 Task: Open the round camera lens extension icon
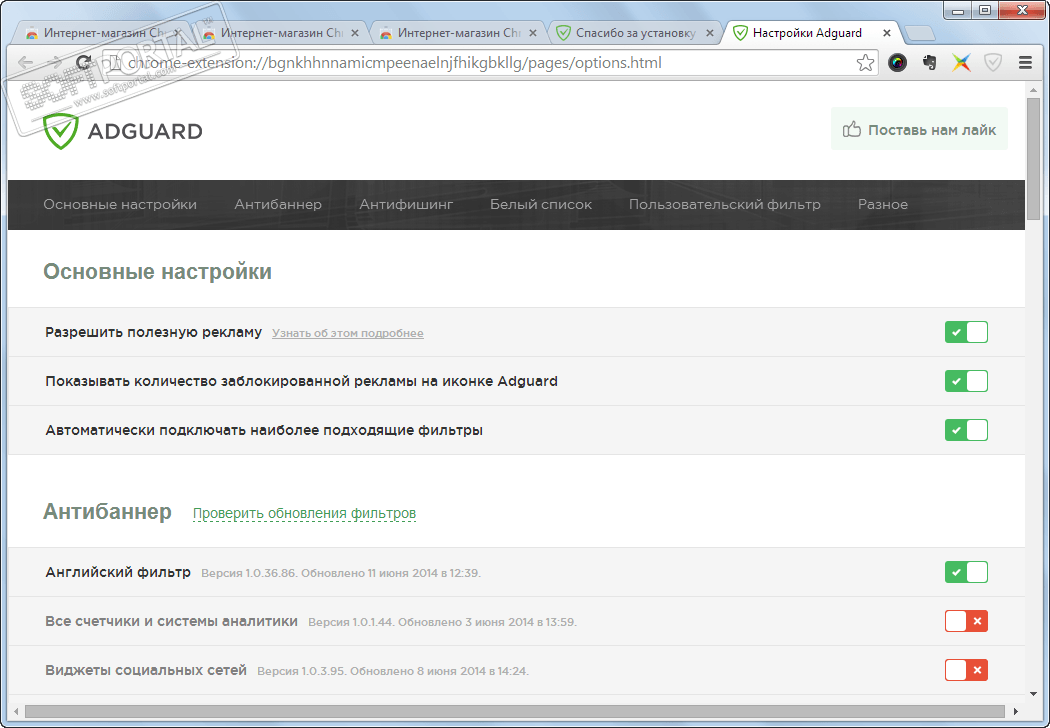tap(897, 63)
